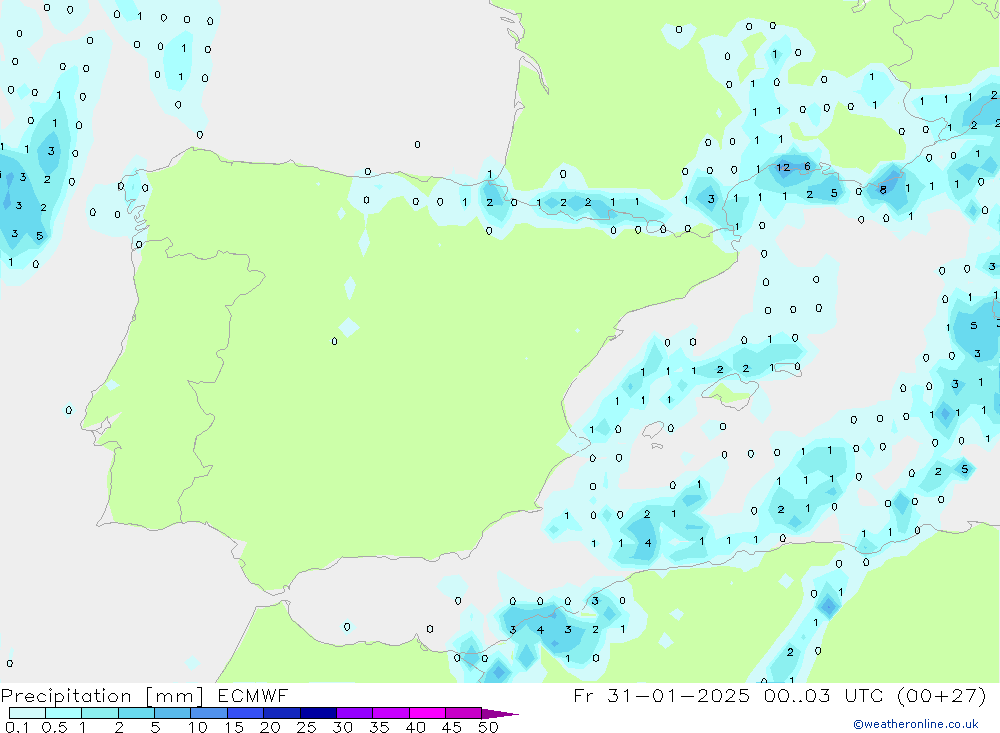Click the '12' precipitation value on the map
Viewport: 1000px width, 733px height.
pos(783,168)
